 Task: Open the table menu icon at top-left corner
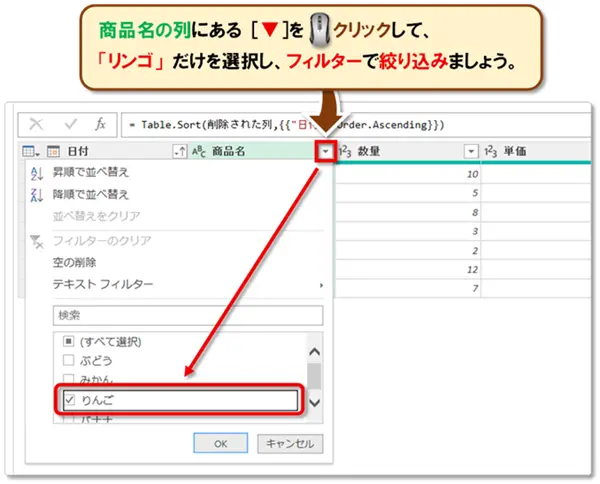click(x=31, y=152)
